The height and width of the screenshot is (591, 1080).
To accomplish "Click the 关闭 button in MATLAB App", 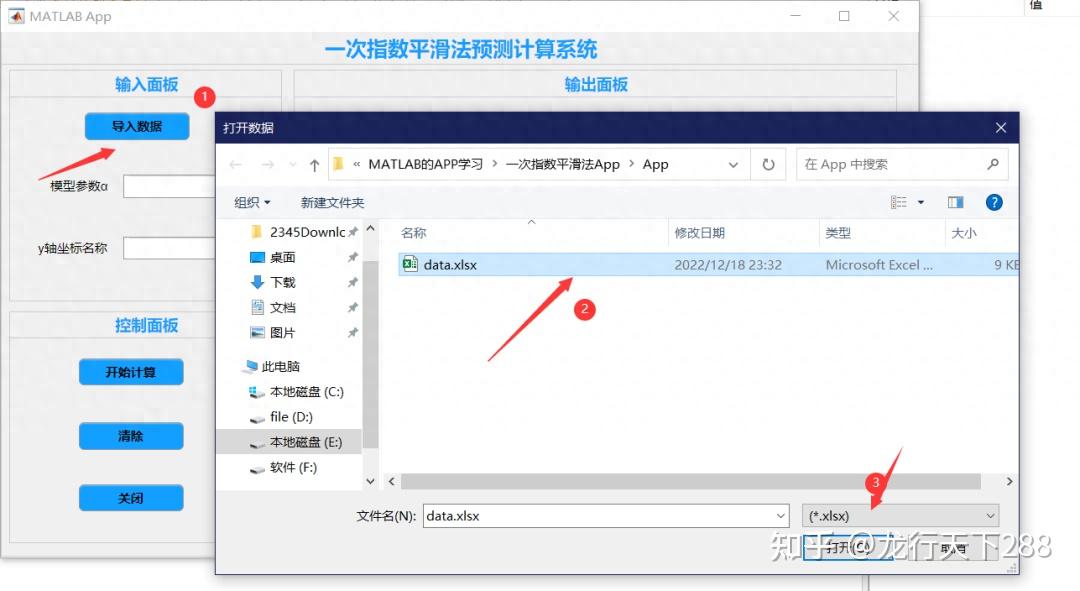I will point(131,498).
